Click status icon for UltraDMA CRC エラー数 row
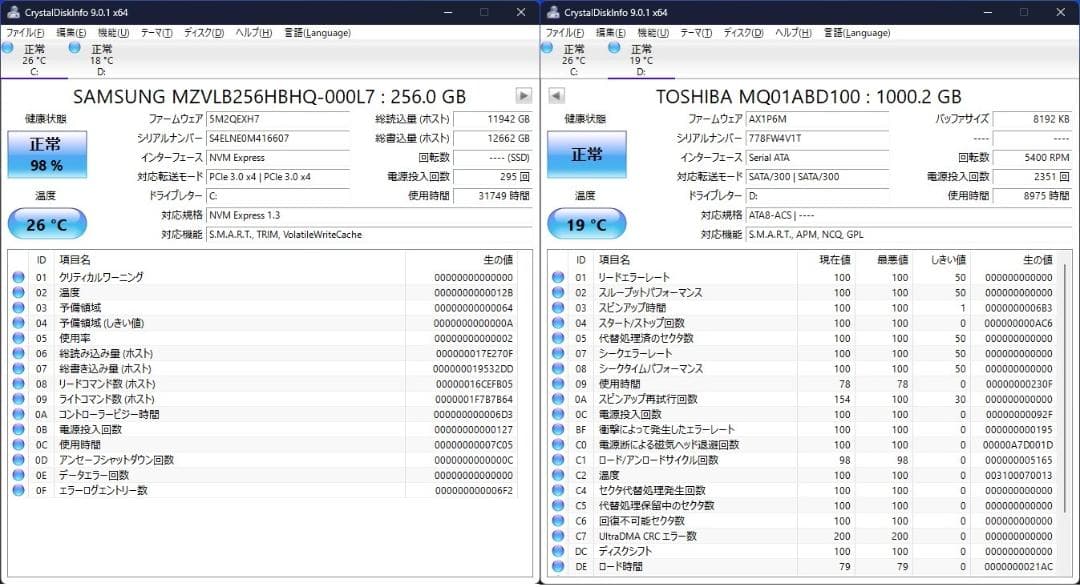 (558, 535)
